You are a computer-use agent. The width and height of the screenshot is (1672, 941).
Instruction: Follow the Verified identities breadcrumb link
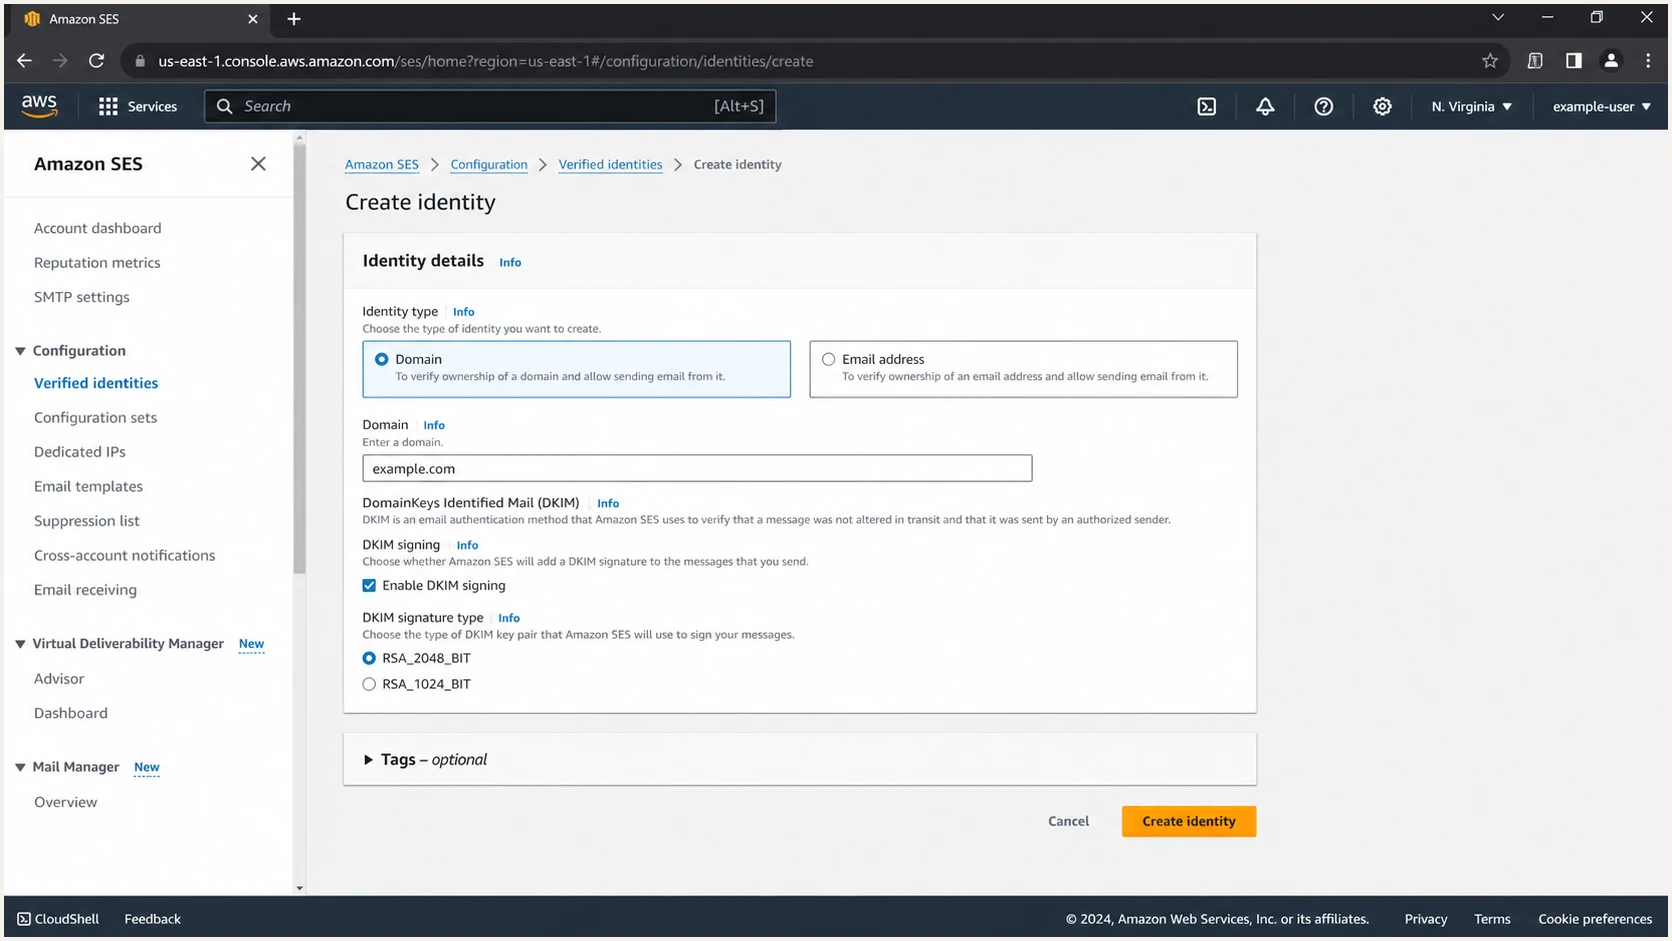pyautogui.click(x=610, y=165)
